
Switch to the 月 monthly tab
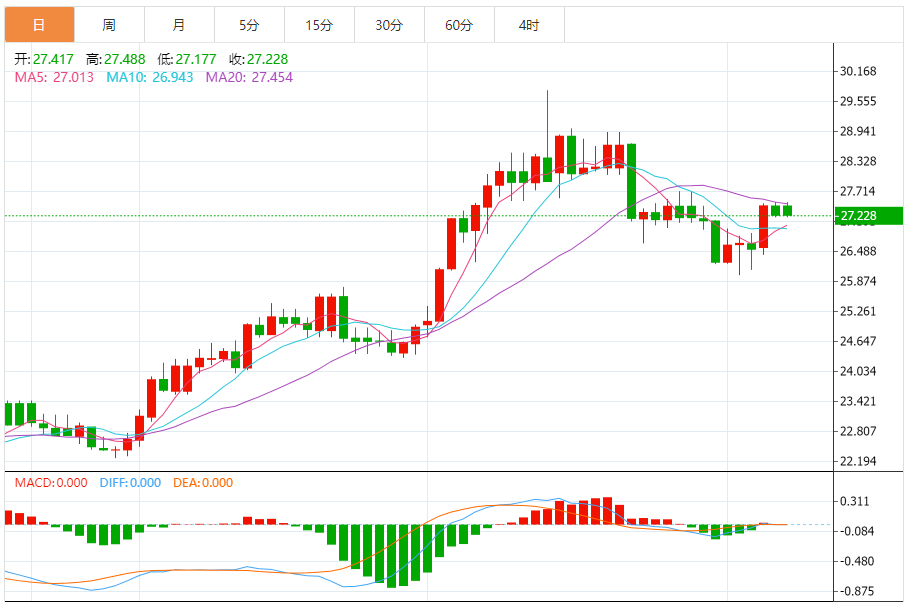(179, 25)
